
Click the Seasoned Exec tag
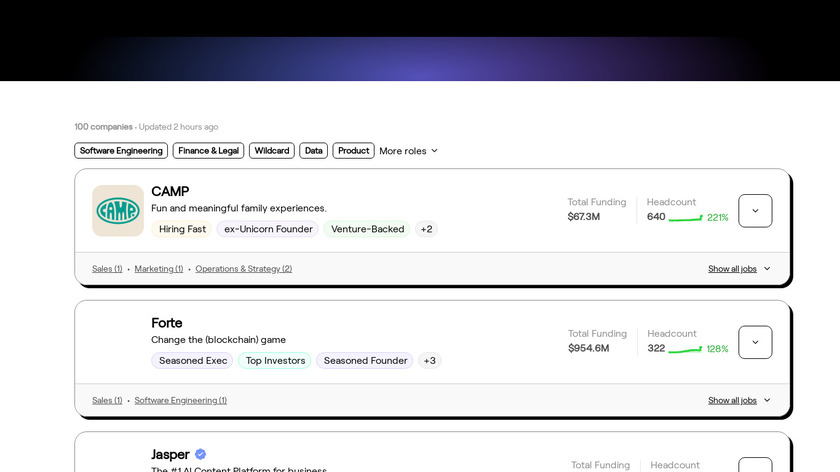coord(193,361)
